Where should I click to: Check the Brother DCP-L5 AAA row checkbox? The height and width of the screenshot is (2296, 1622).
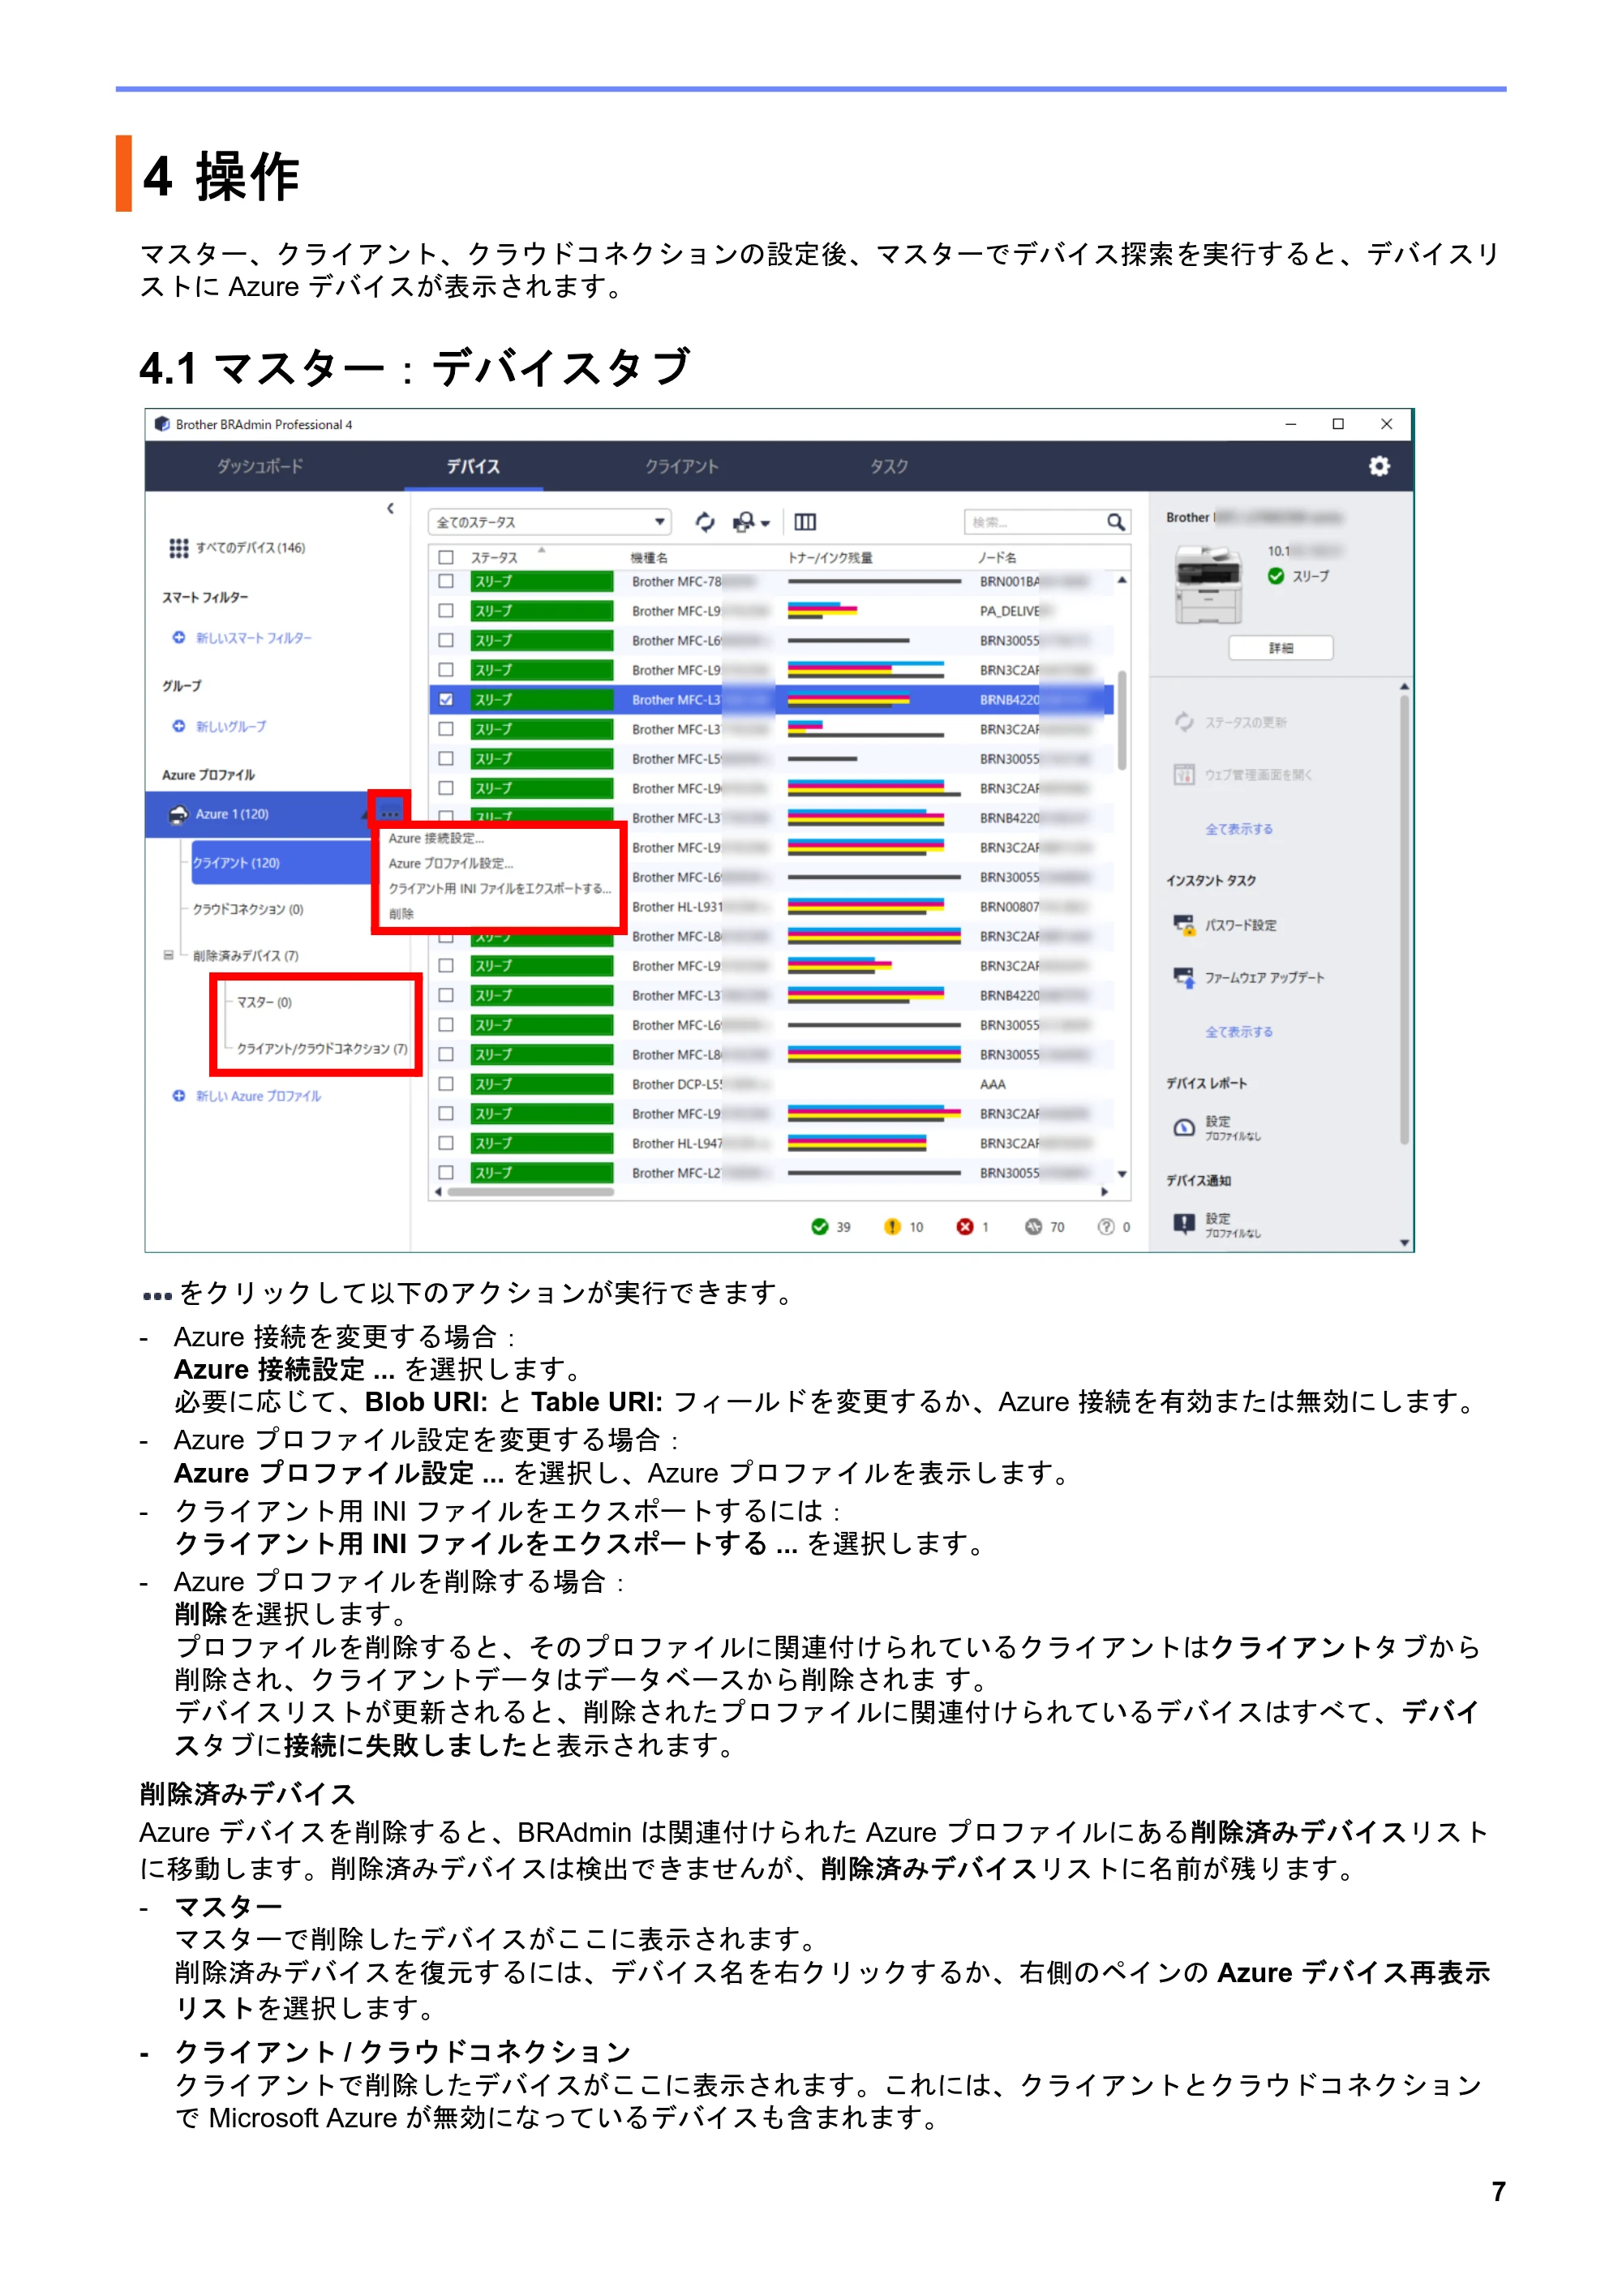coord(447,1084)
